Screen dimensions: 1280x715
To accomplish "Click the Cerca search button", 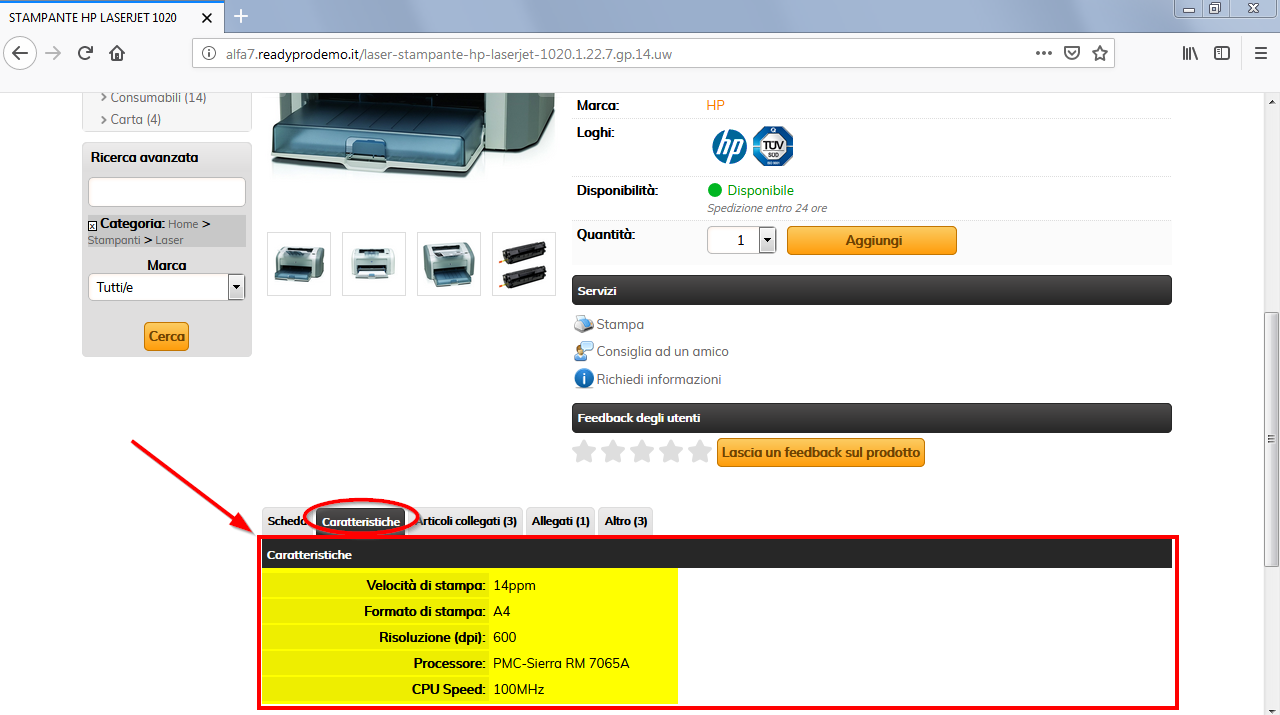I will click(166, 336).
